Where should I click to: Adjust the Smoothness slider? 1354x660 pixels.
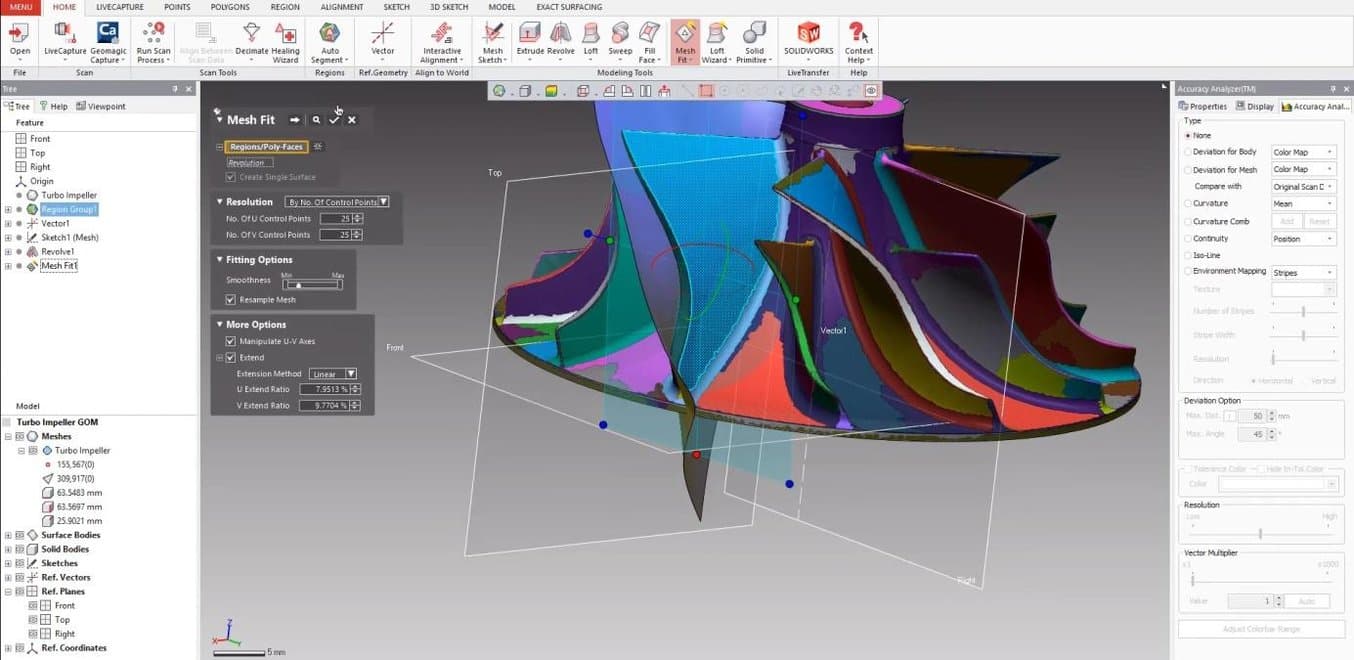point(298,285)
